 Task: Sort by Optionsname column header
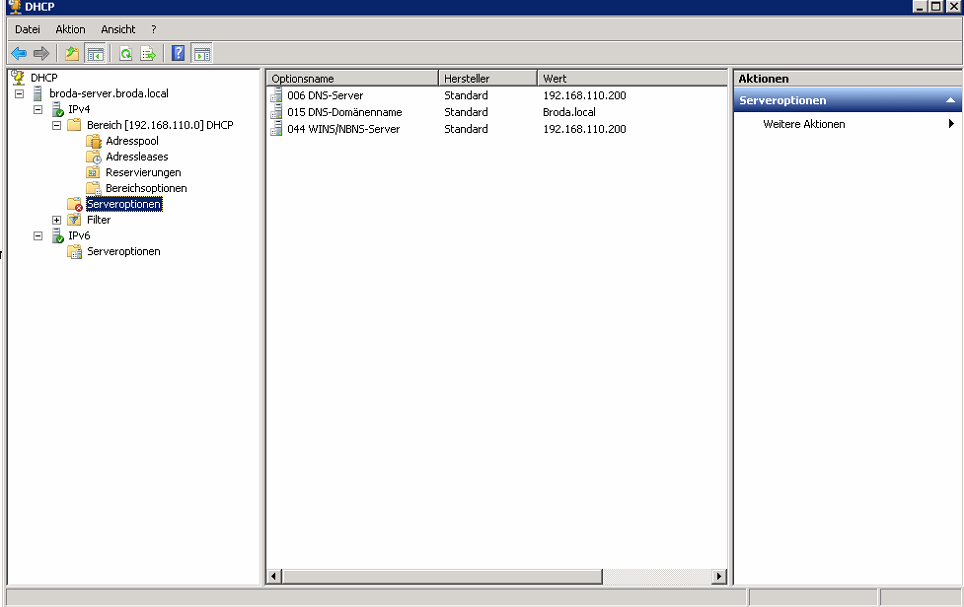(352, 78)
